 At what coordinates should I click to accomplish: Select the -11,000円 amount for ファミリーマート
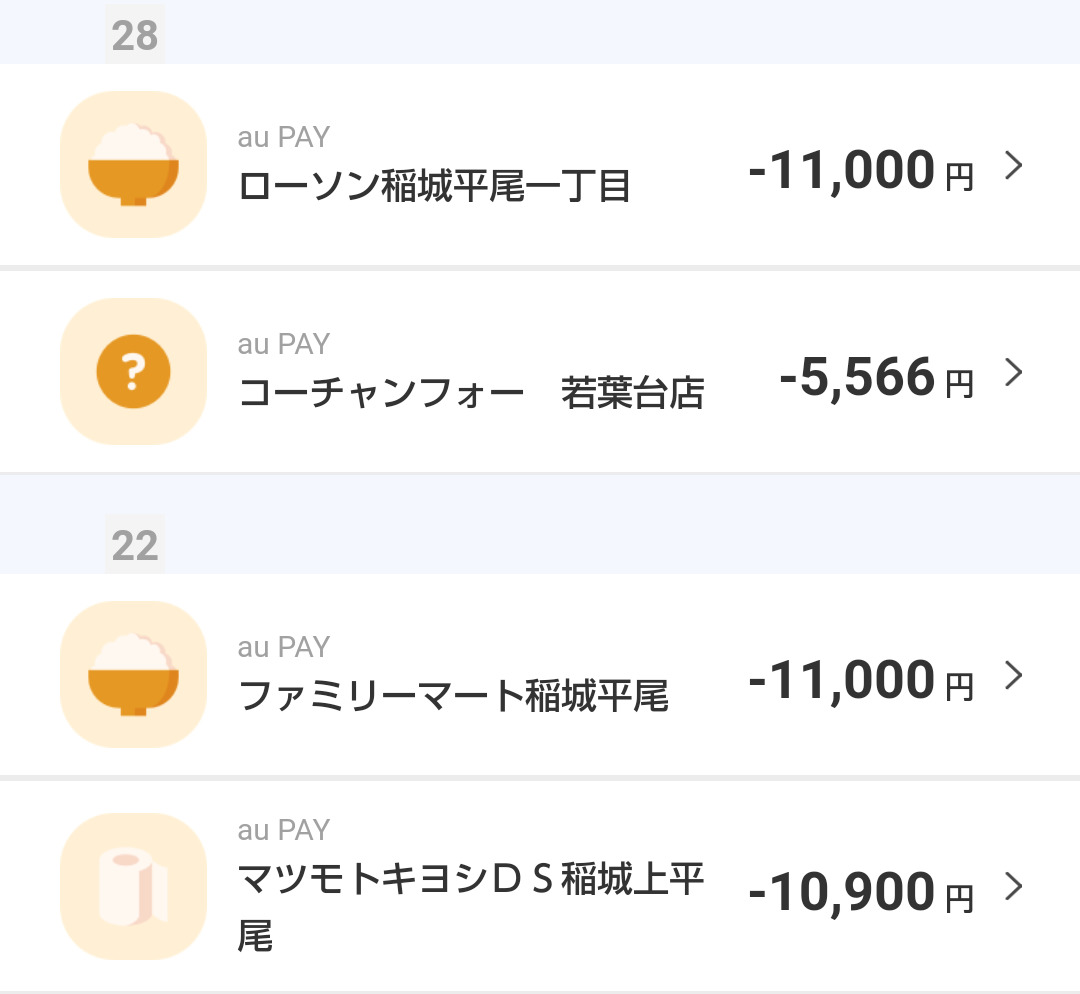(x=860, y=680)
